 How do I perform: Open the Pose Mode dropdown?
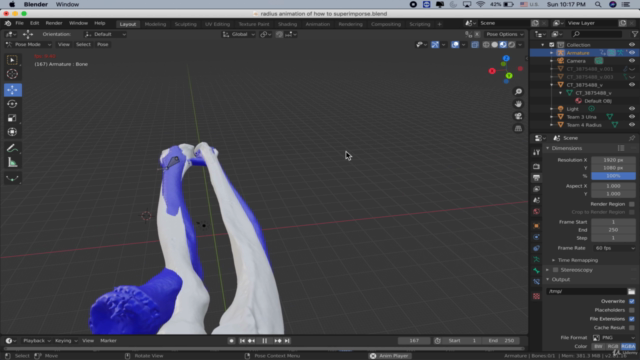tap(28, 44)
